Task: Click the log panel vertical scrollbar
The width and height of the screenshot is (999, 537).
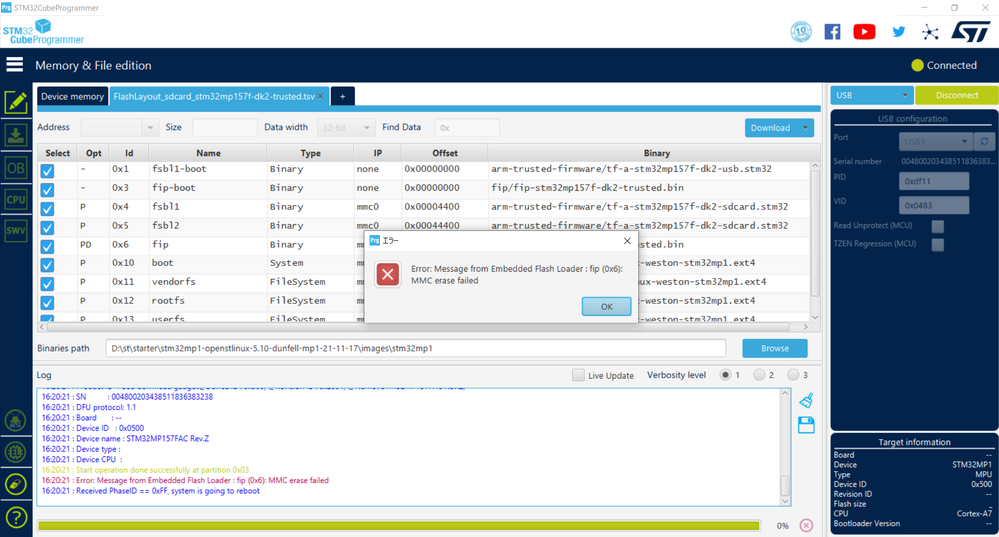Action: pyautogui.click(x=785, y=447)
